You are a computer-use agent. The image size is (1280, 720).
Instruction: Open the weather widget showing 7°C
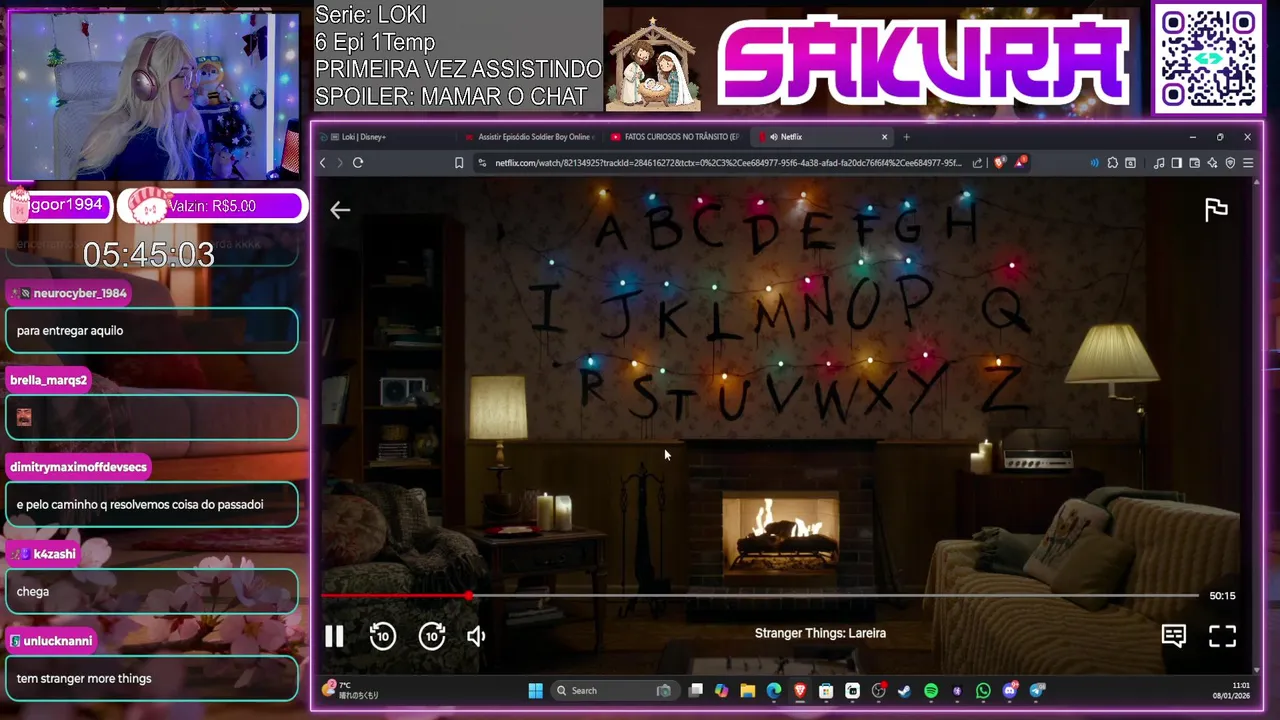pyautogui.click(x=350, y=690)
